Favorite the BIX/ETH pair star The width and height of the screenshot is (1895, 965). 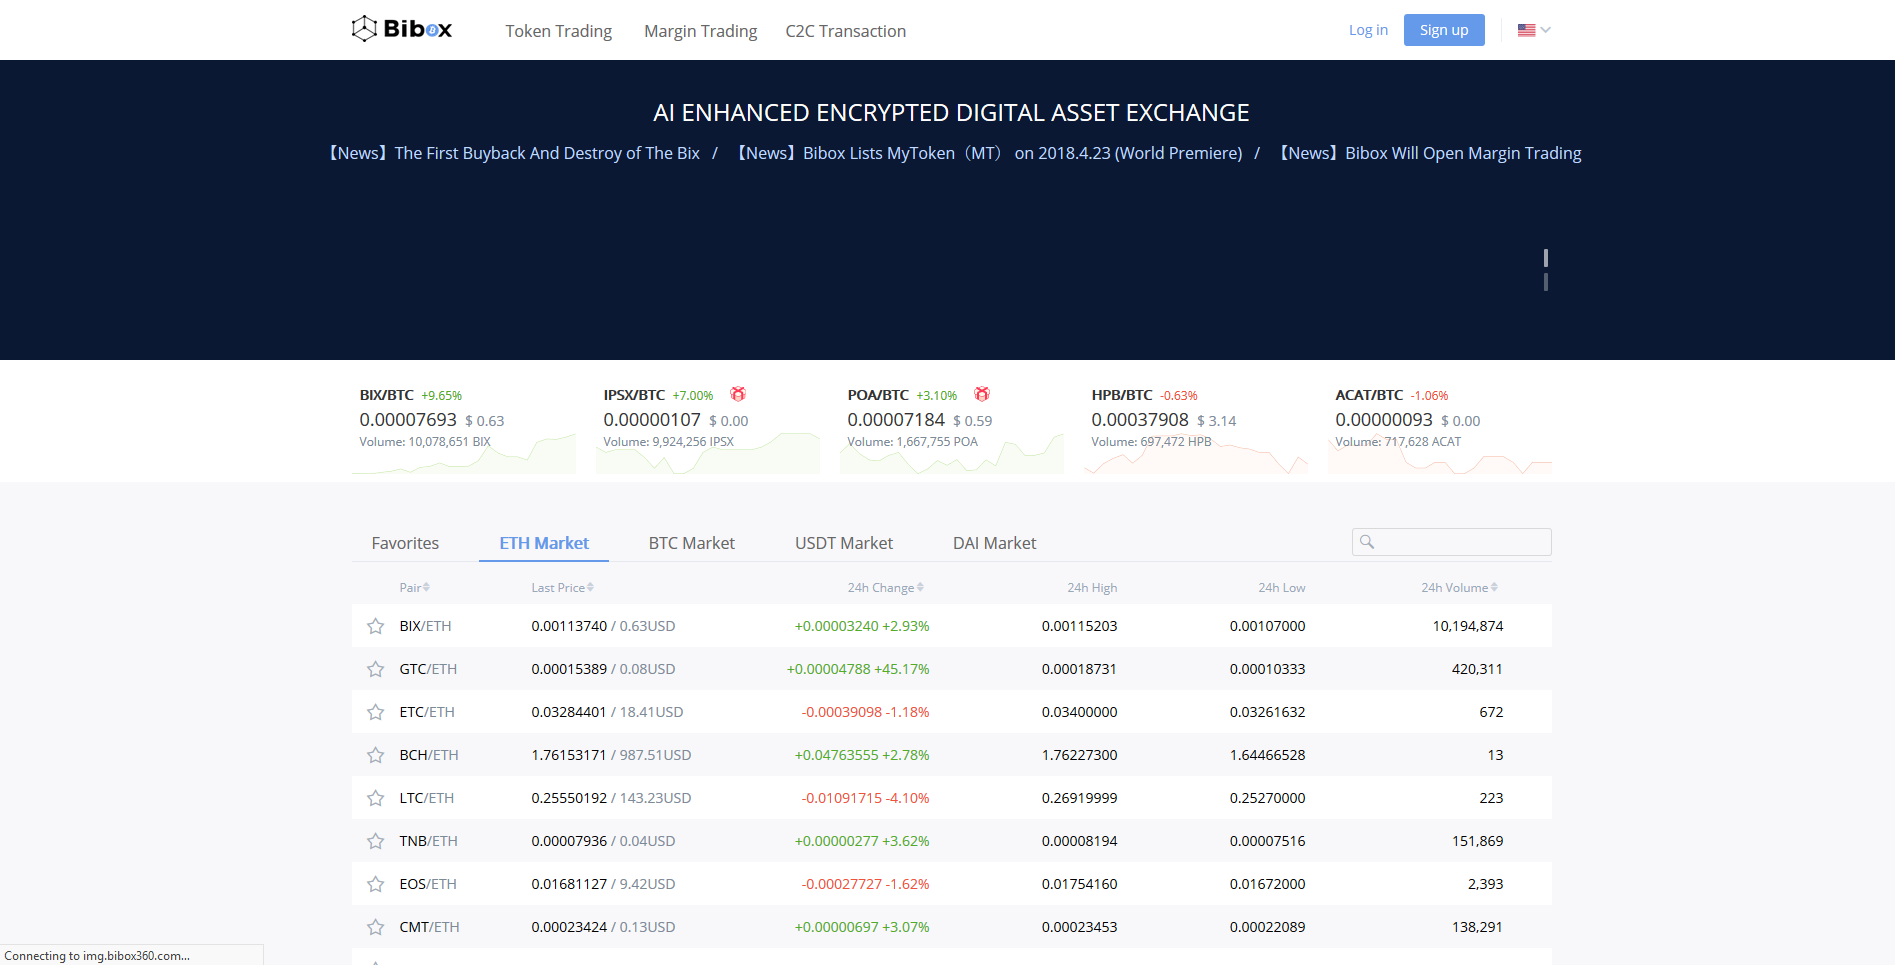point(376,626)
